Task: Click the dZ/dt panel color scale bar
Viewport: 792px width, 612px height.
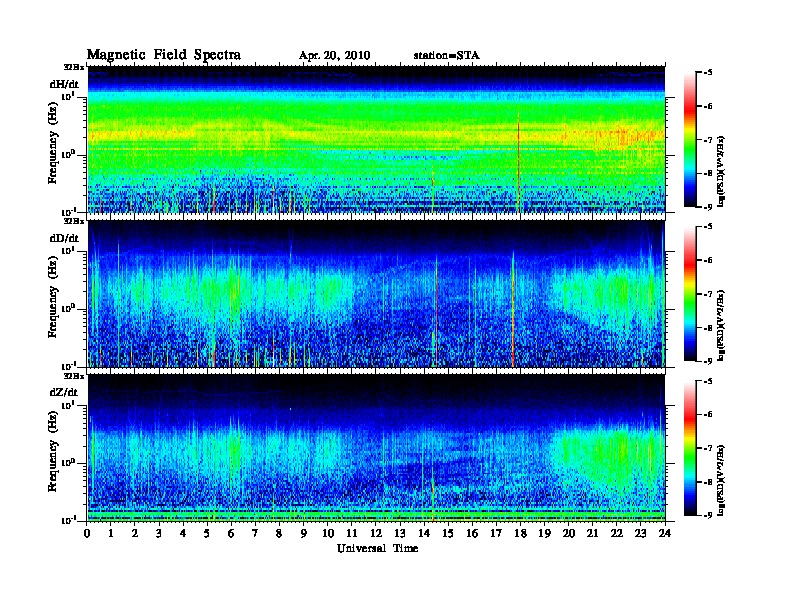Action: pos(690,448)
